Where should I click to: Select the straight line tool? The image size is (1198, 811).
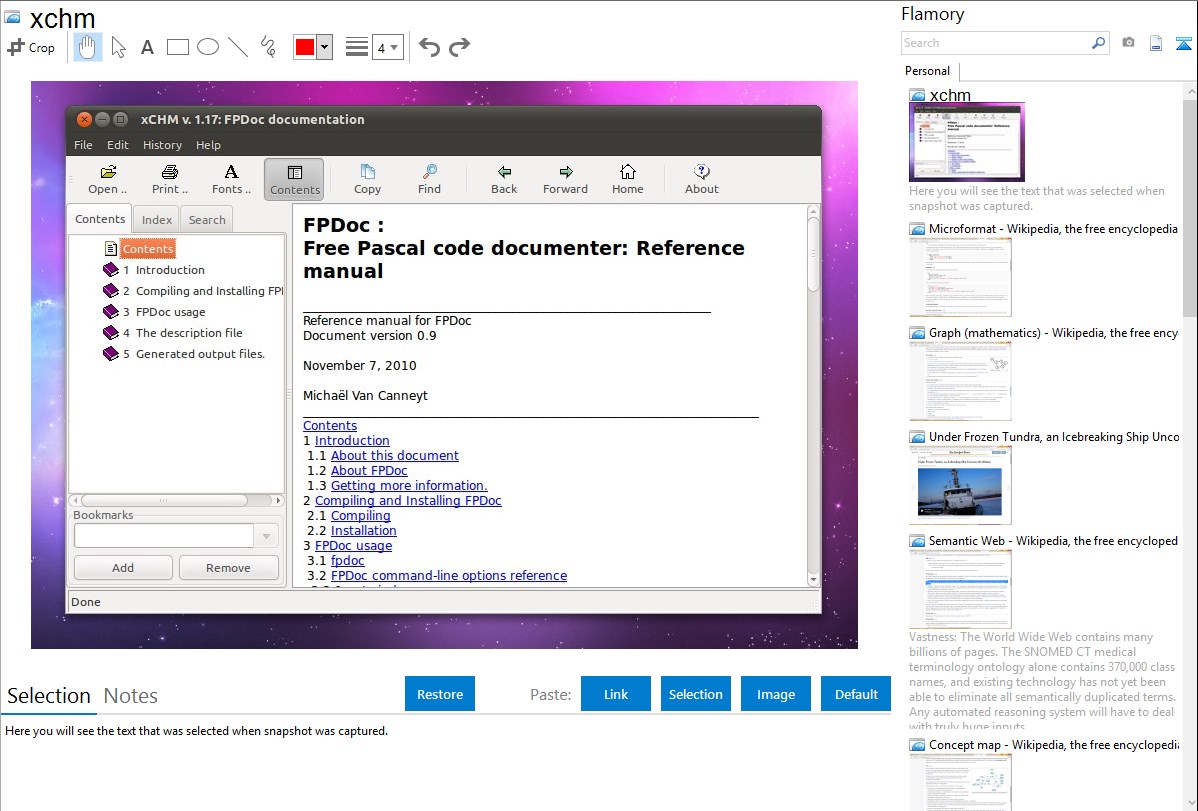(x=238, y=47)
